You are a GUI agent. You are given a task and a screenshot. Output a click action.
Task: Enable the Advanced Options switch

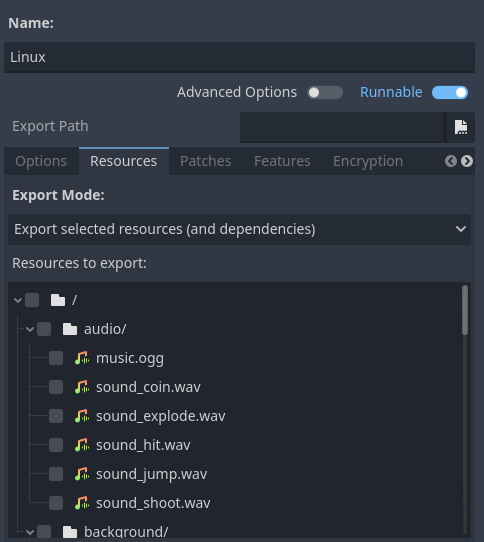(x=325, y=93)
